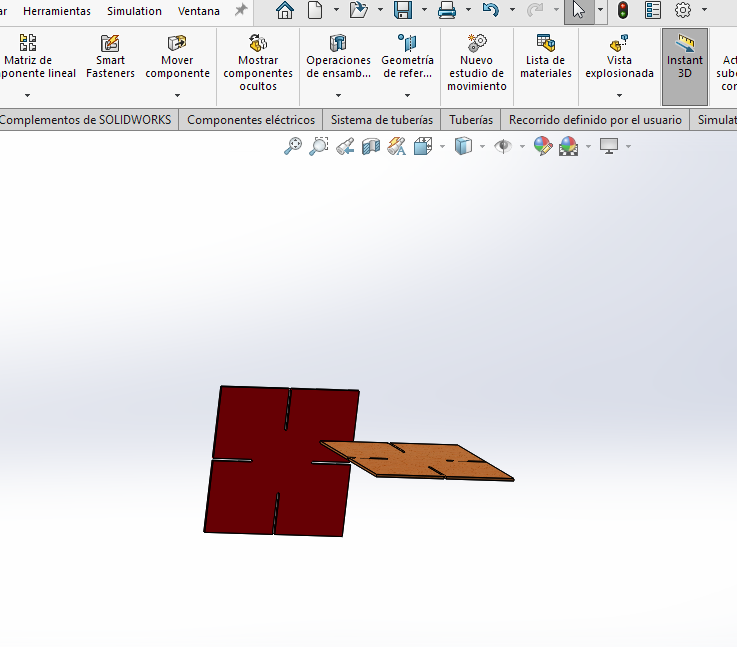This screenshot has width=737, height=647.
Task: Click Dynamic Annotation Views icon
Action: point(397,146)
